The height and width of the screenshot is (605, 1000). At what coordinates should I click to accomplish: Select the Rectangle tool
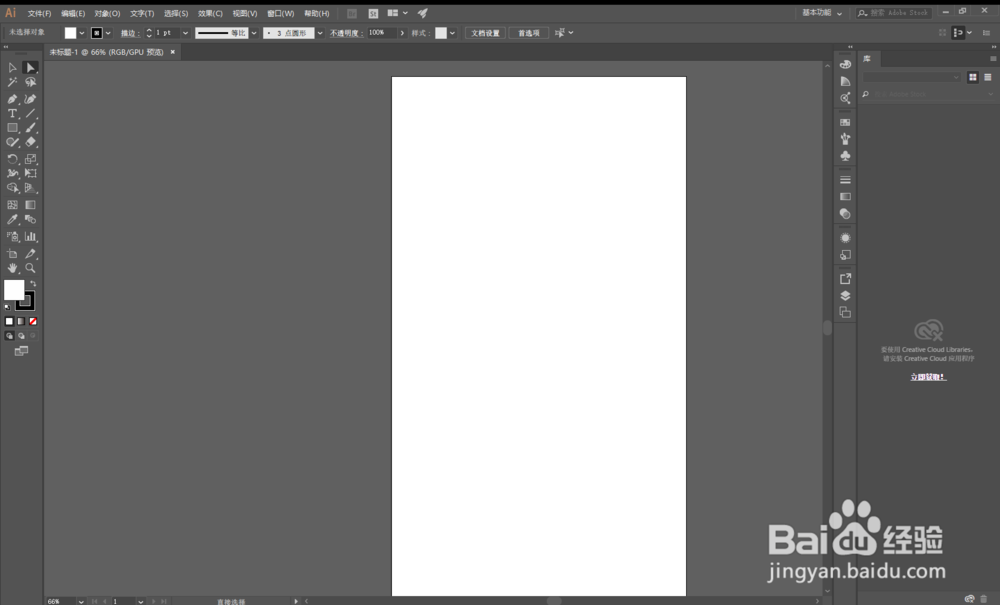(x=12, y=128)
